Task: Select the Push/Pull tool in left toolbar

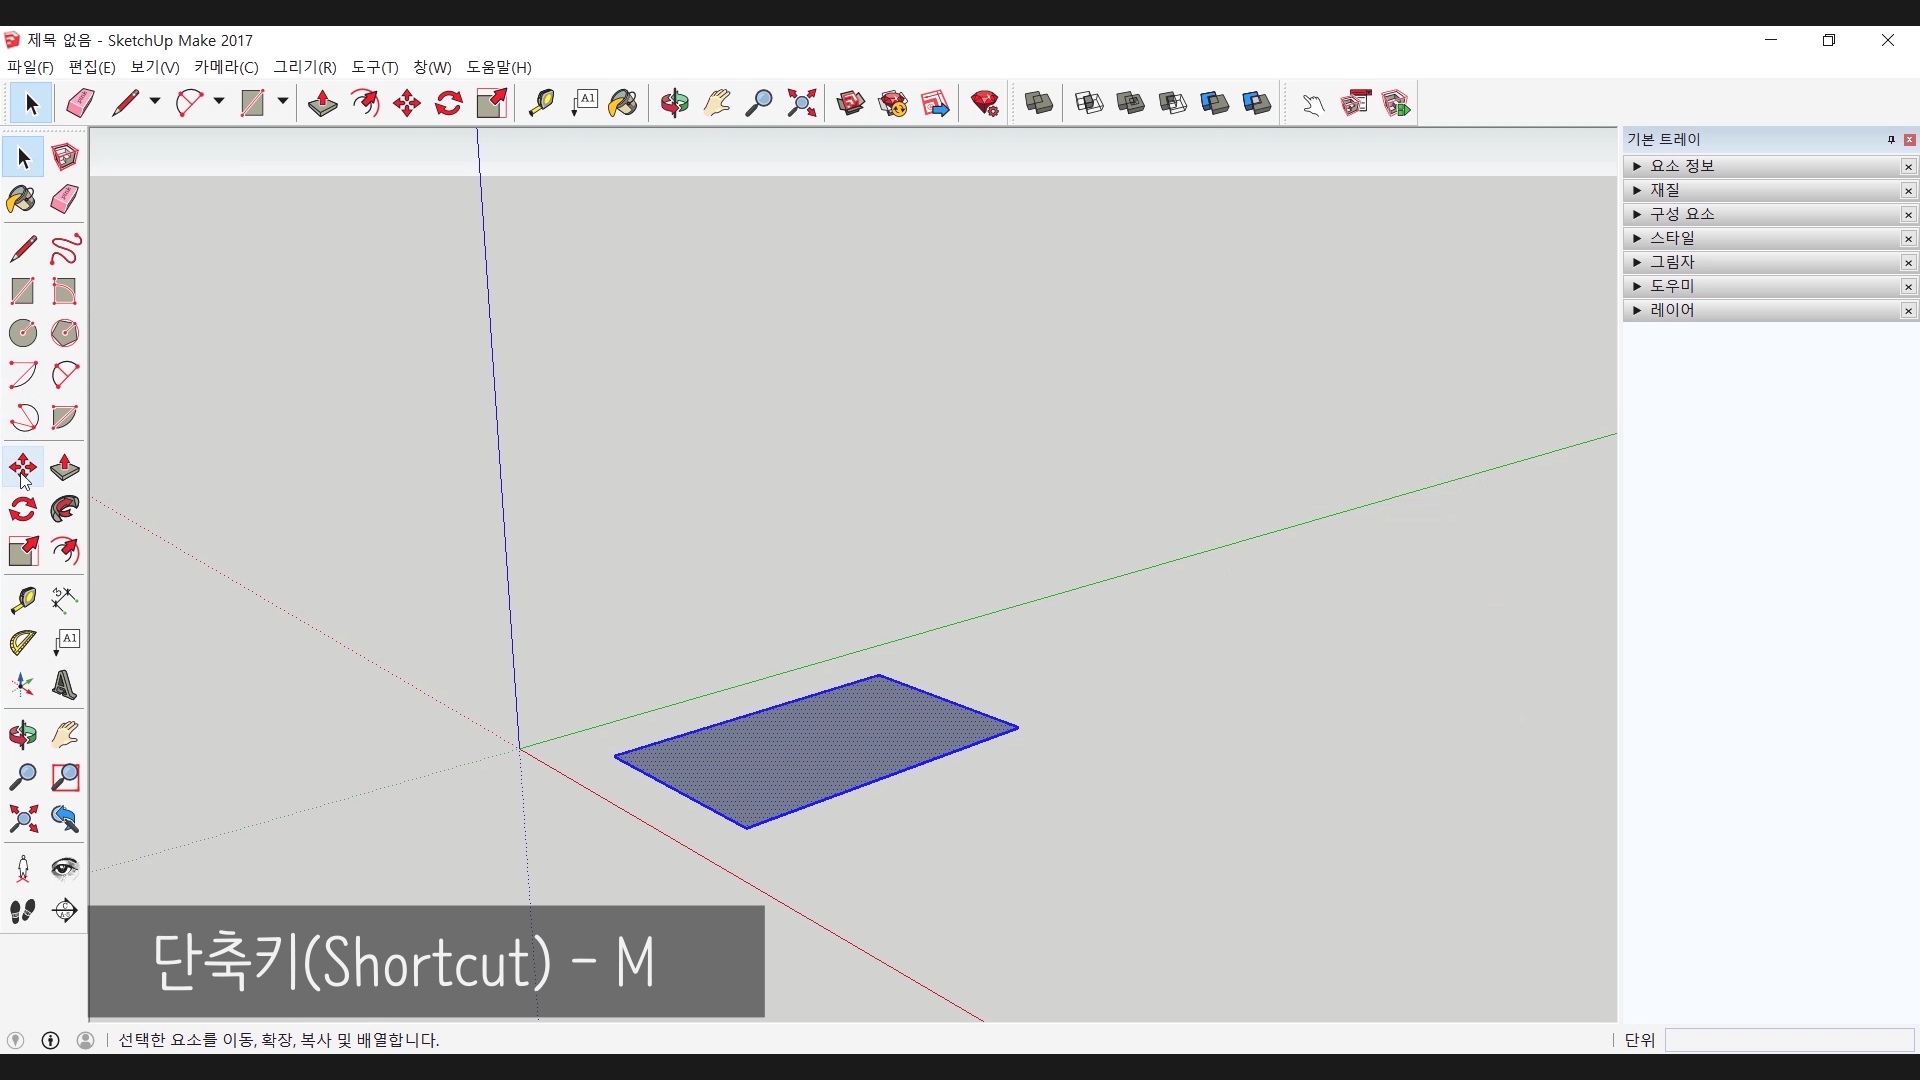Action: click(65, 468)
